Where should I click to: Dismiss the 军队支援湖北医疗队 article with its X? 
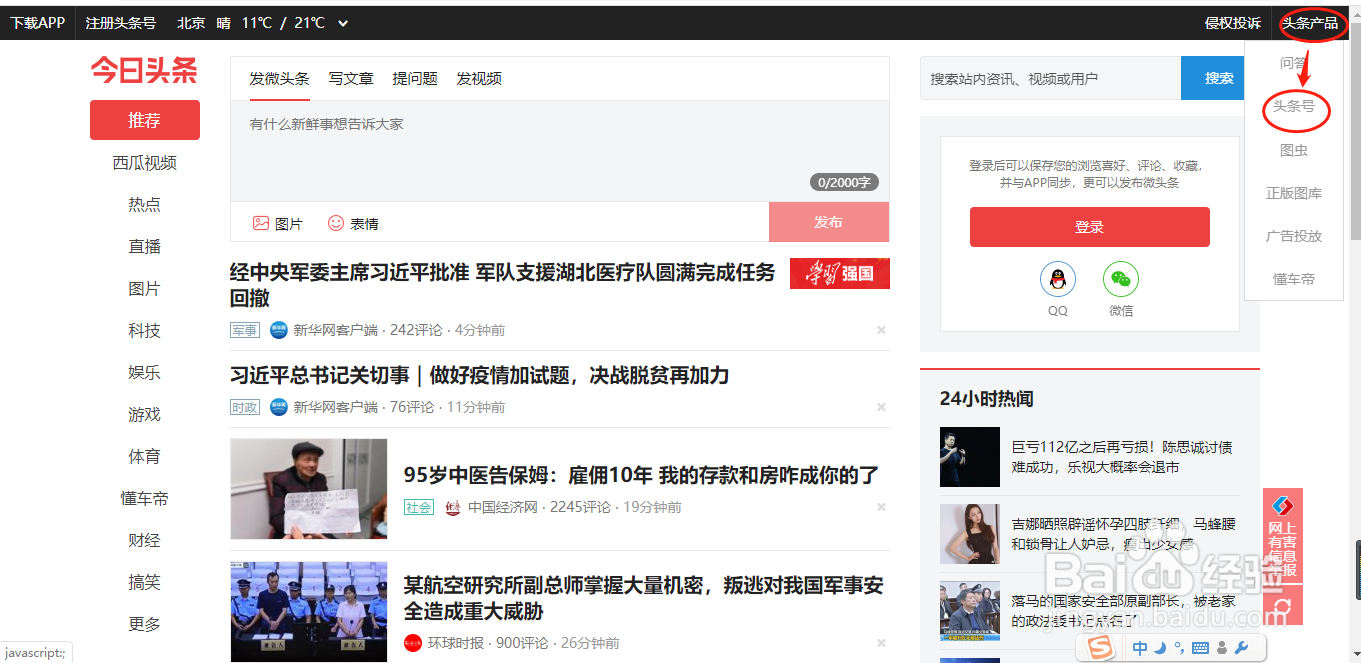pyautogui.click(x=881, y=330)
